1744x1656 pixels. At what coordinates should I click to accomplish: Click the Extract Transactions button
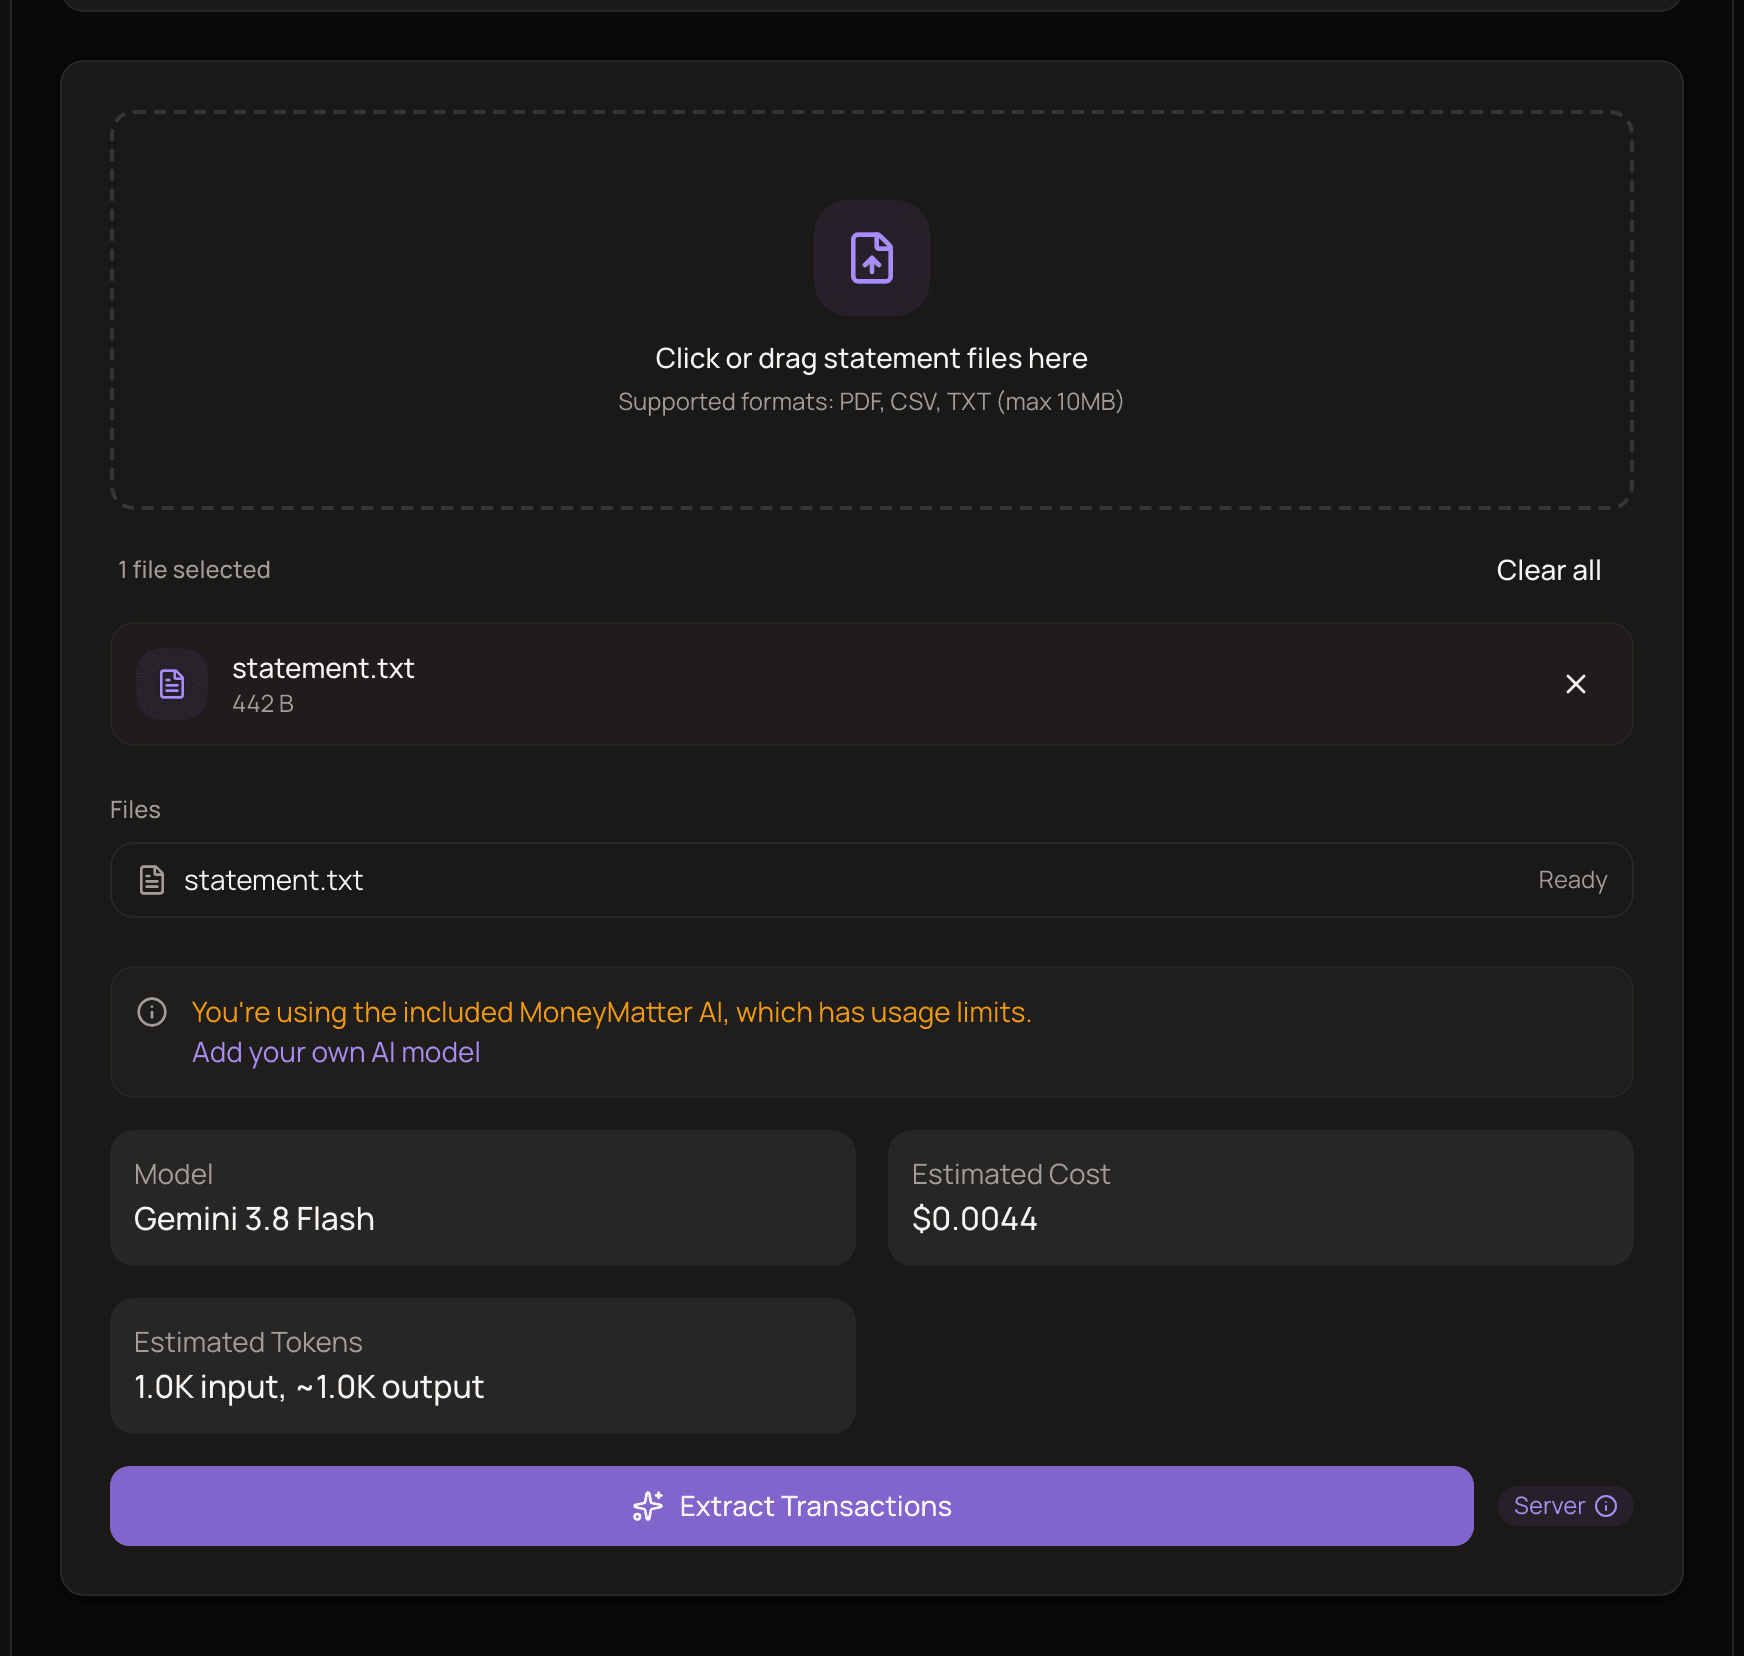click(x=791, y=1506)
